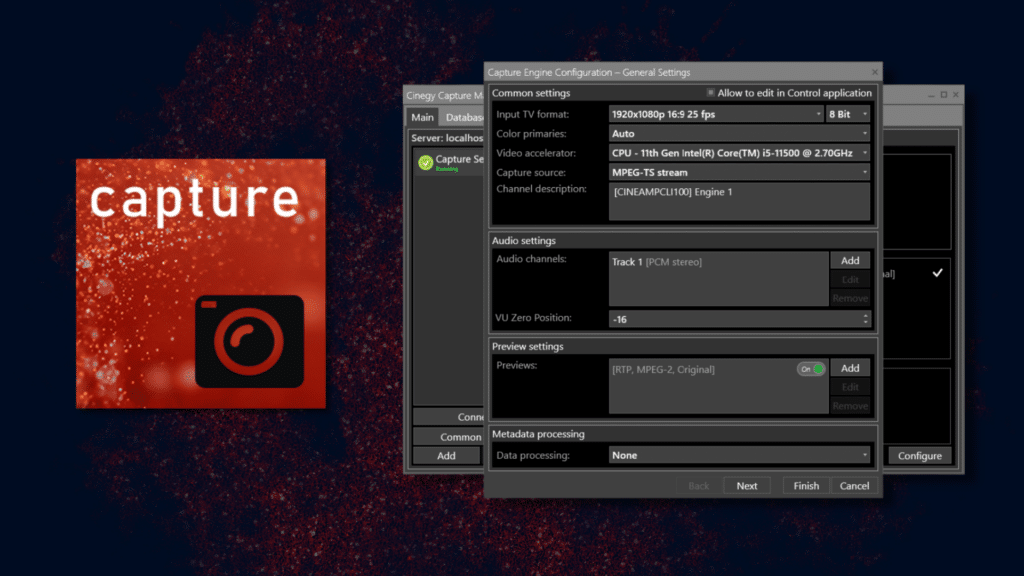This screenshot has width=1024, height=576.
Task: Open the 8 Bit depth dropdown
Action: tap(848, 114)
